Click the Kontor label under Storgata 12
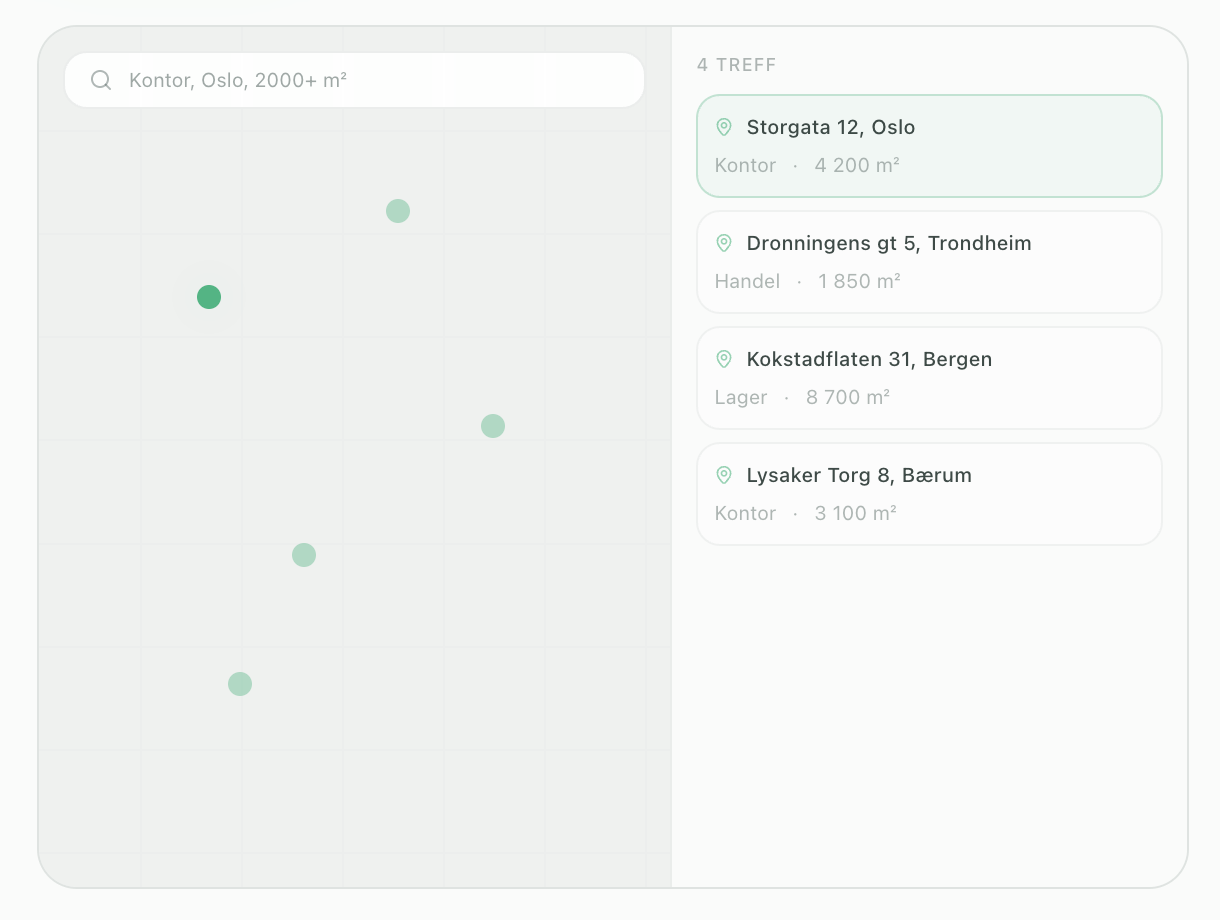 745,165
